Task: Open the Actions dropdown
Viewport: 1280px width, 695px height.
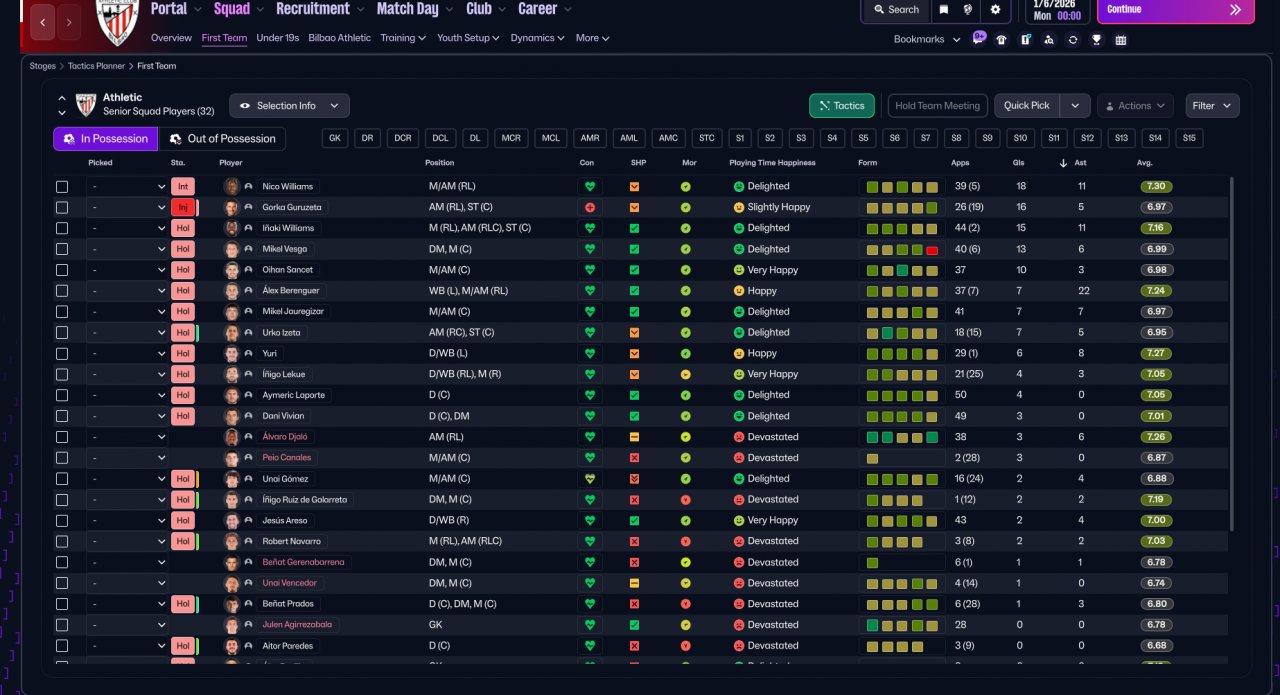Action: (1135, 106)
